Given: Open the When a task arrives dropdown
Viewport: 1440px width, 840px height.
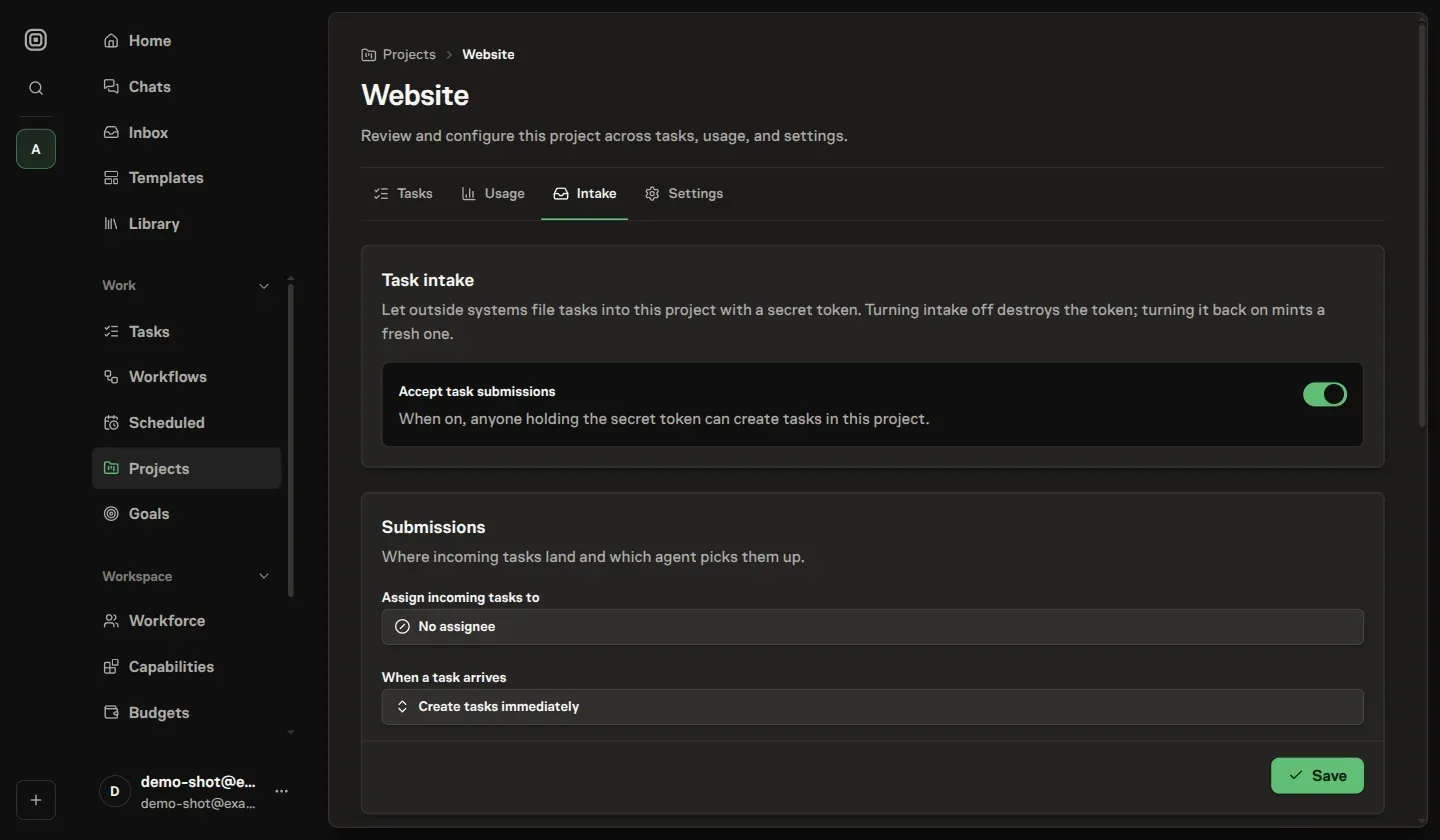Looking at the screenshot, I should pos(872,707).
